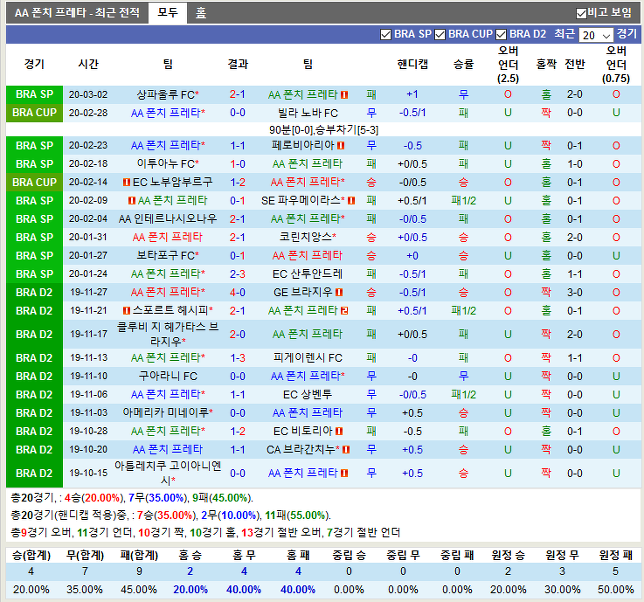Image resolution: width=644 pixels, height=602 pixels.
Task: Click red card icon after SE 파우메이라스
Action: pyautogui.click(x=351, y=200)
